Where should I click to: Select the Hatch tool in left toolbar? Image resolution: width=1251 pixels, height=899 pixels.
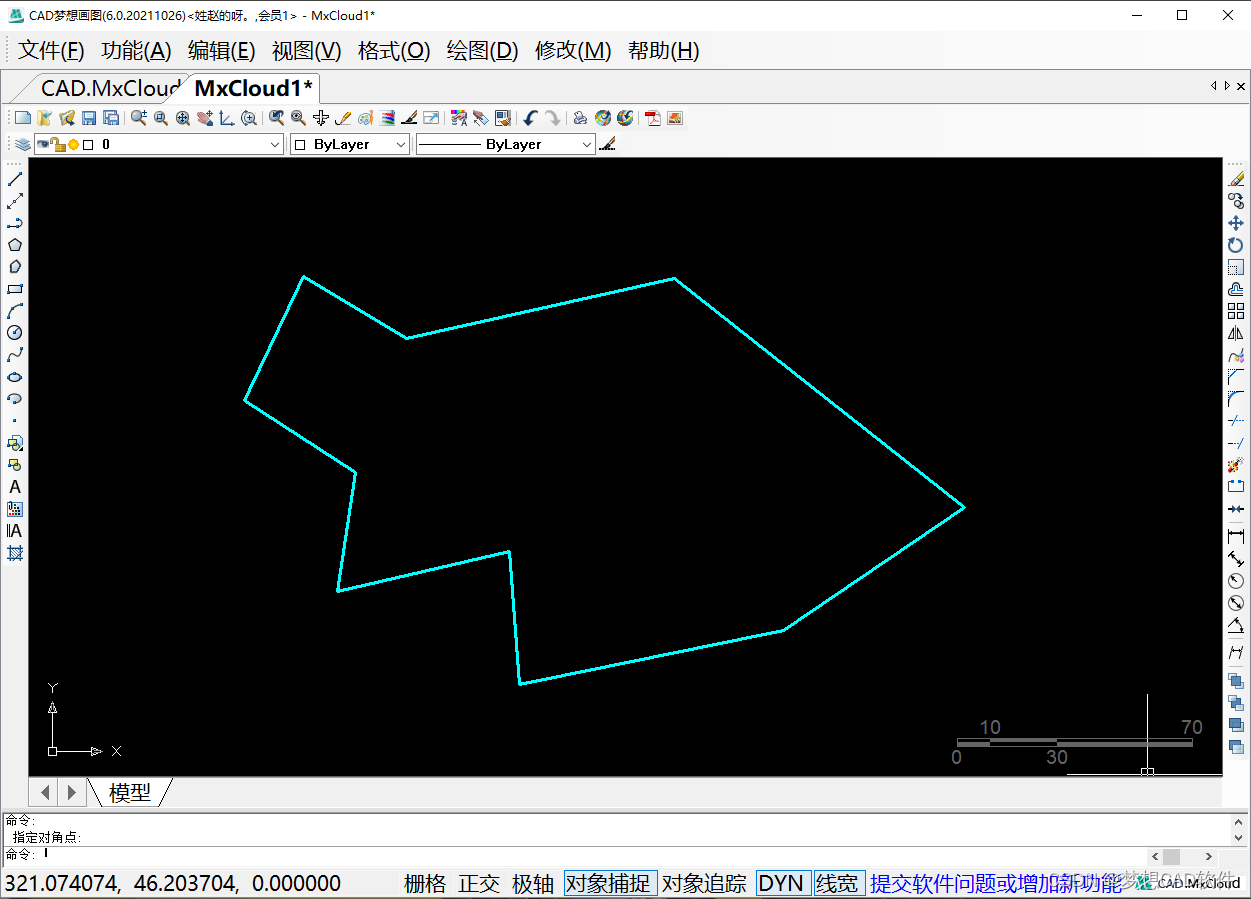[x=15, y=553]
